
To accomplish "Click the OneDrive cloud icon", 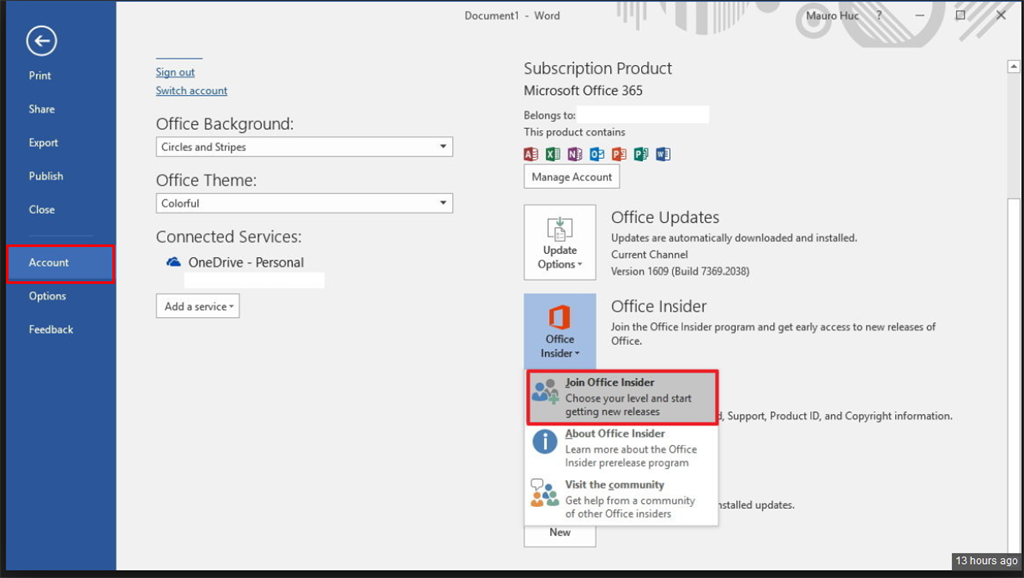I will (173, 262).
